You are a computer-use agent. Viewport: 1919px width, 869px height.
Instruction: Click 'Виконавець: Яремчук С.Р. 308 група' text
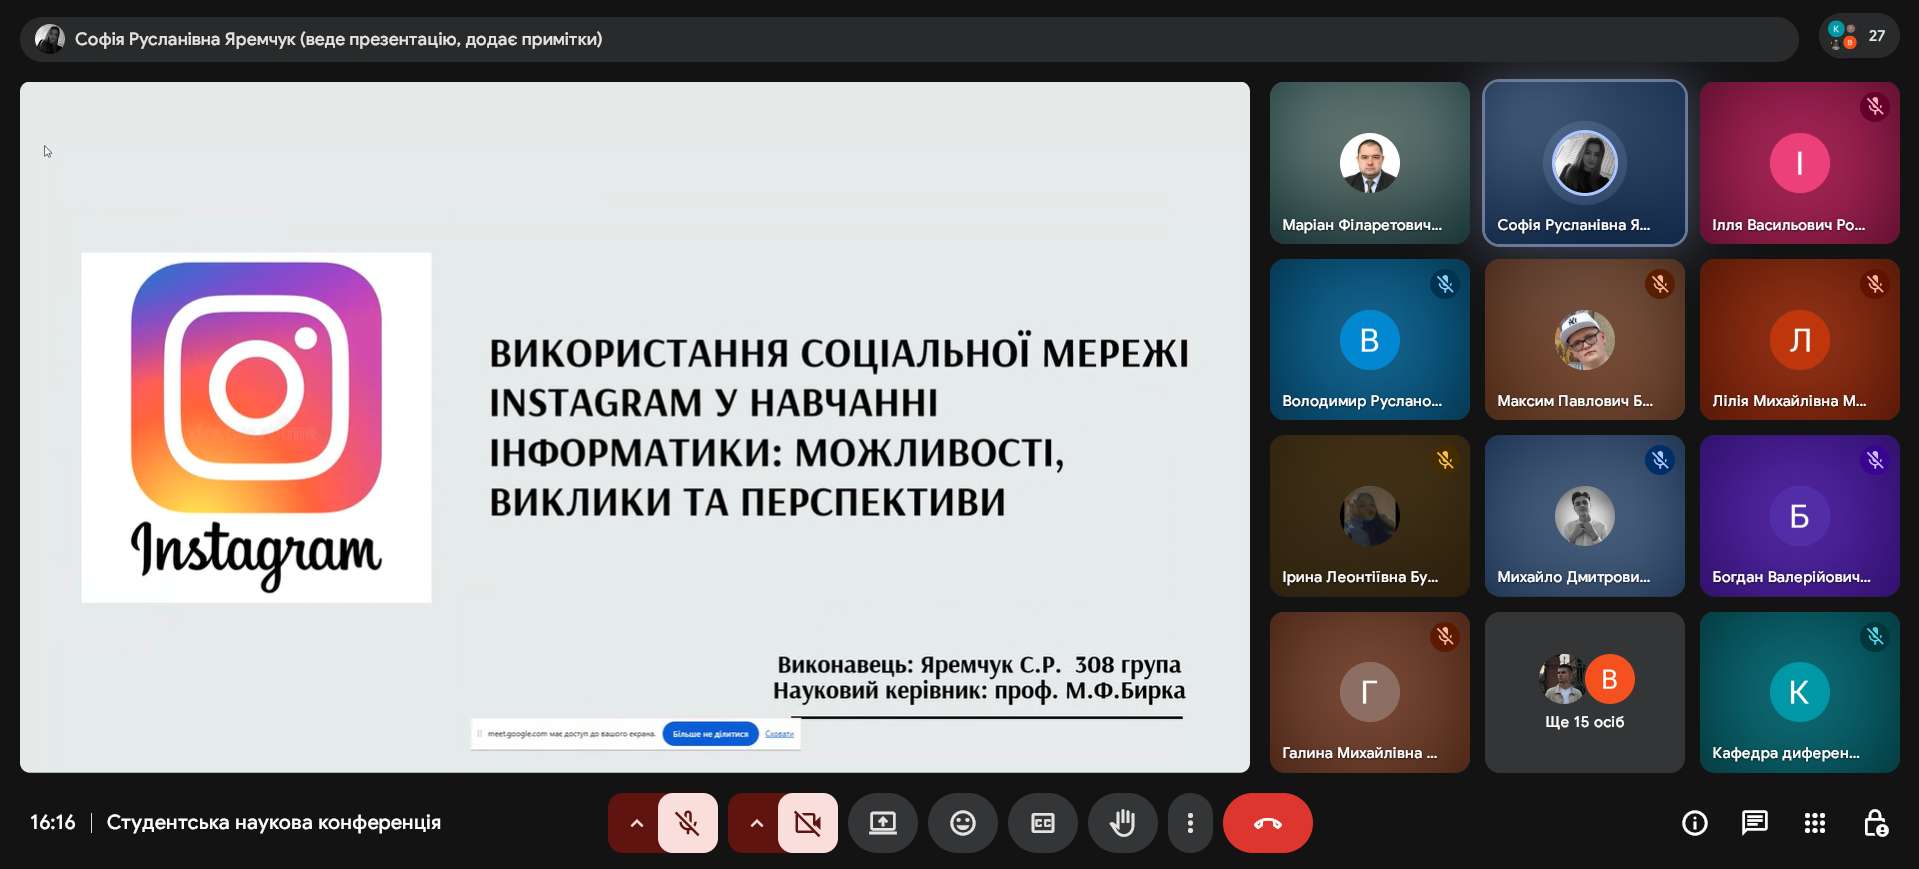979,664
